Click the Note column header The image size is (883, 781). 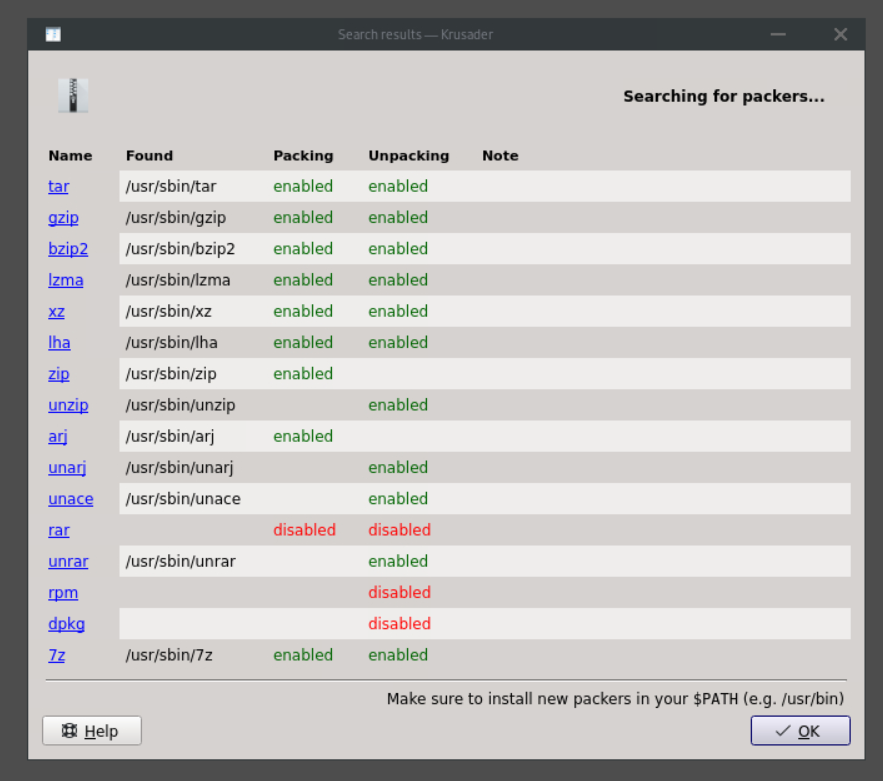click(x=500, y=155)
